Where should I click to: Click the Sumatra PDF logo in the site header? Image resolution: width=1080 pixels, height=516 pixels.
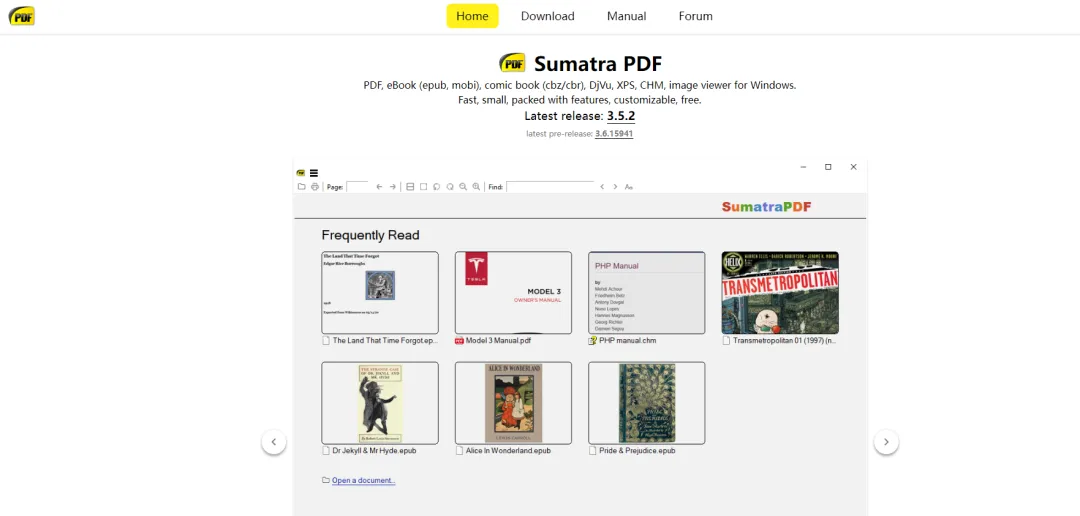pos(21,16)
